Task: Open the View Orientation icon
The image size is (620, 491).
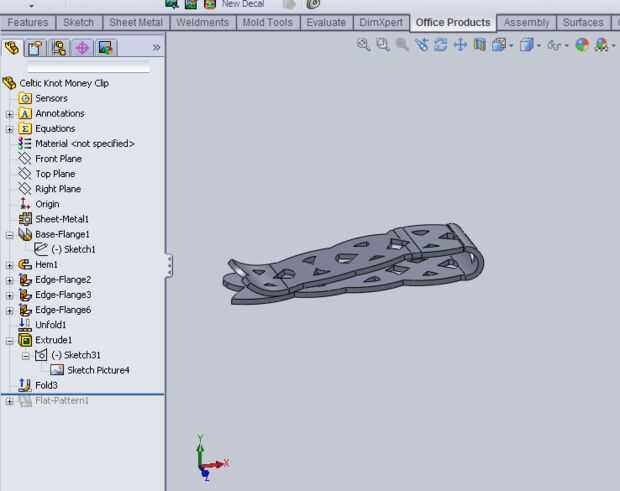Action: (499, 45)
